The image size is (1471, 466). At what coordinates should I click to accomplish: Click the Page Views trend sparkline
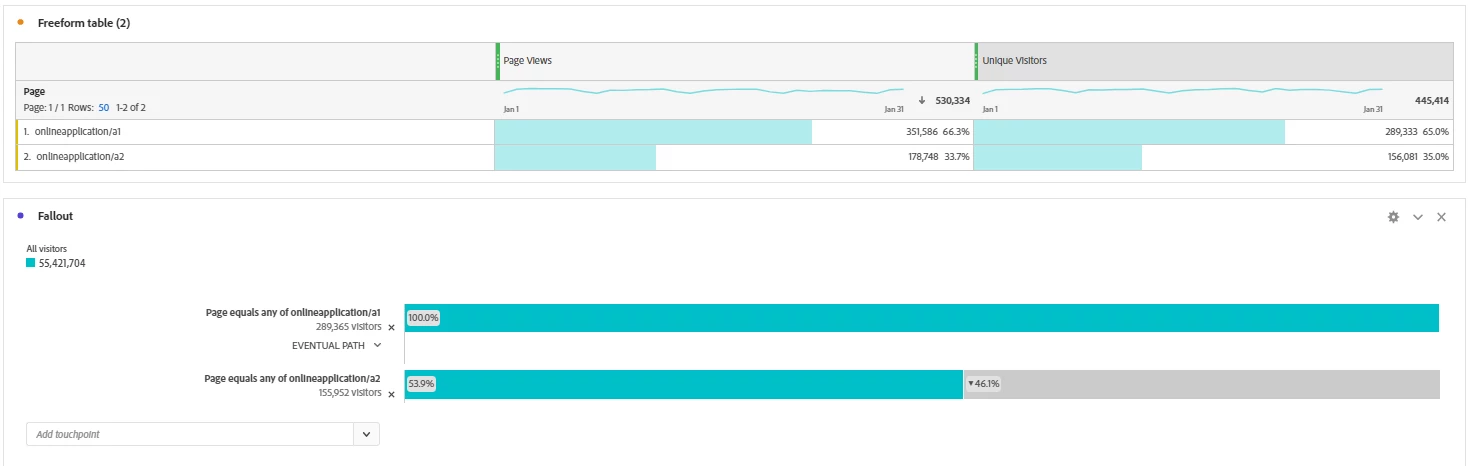point(703,91)
